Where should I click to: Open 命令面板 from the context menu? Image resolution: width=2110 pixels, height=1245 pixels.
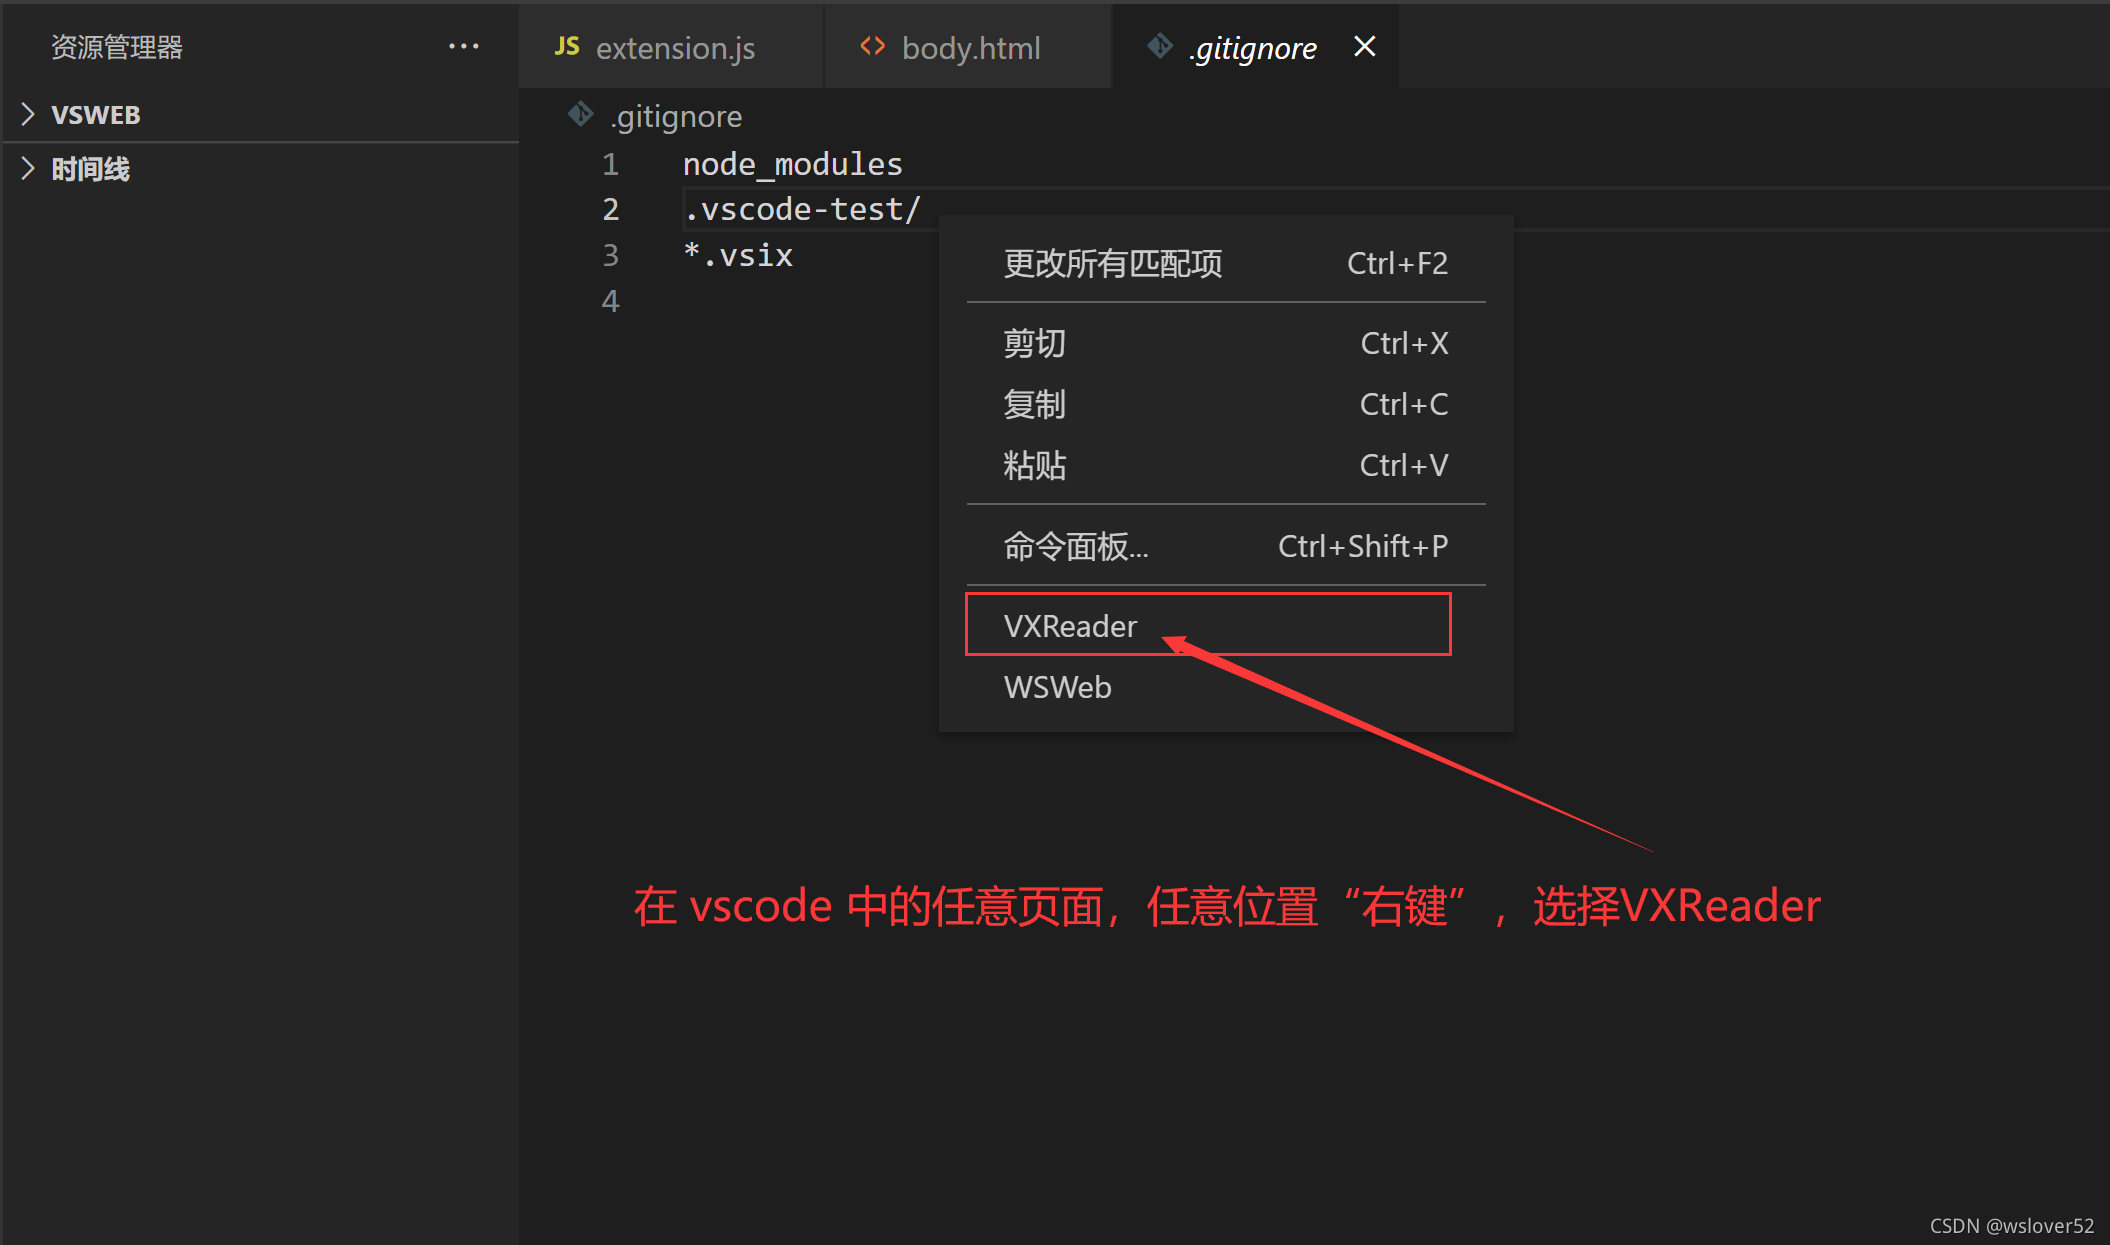tap(1075, 546)
